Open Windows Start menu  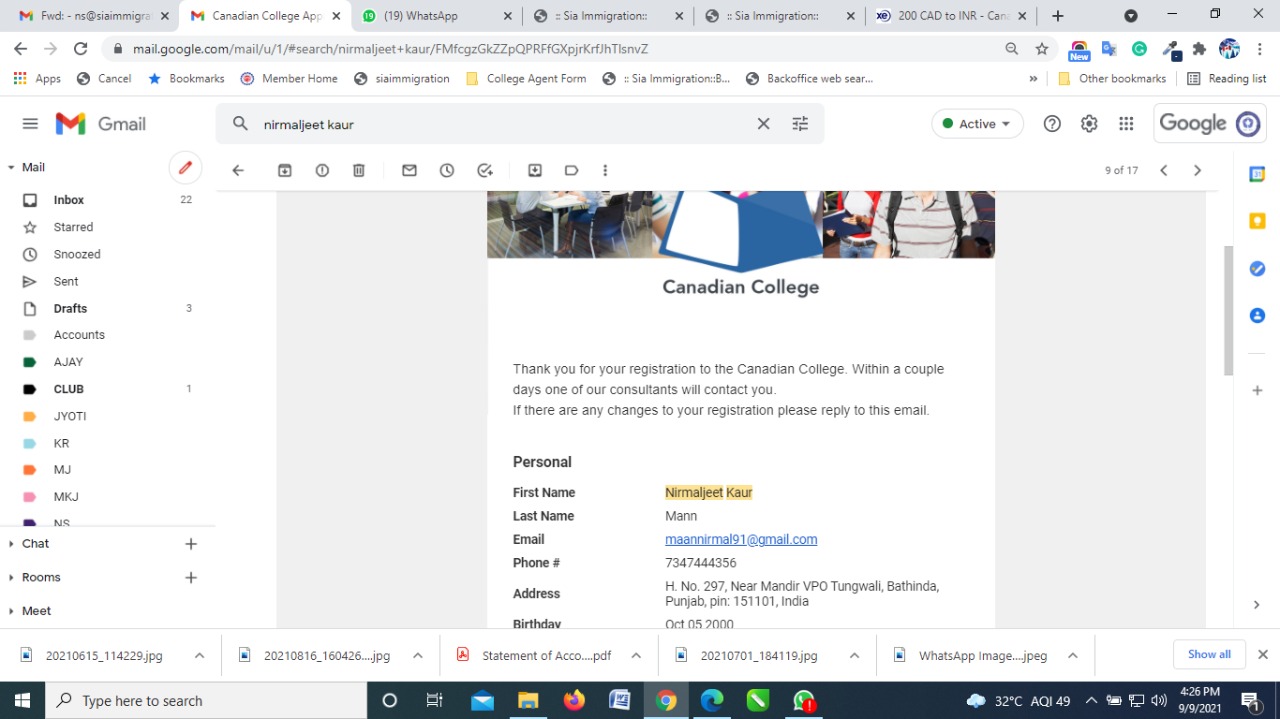pyautogui.click(x=22, y=700)
